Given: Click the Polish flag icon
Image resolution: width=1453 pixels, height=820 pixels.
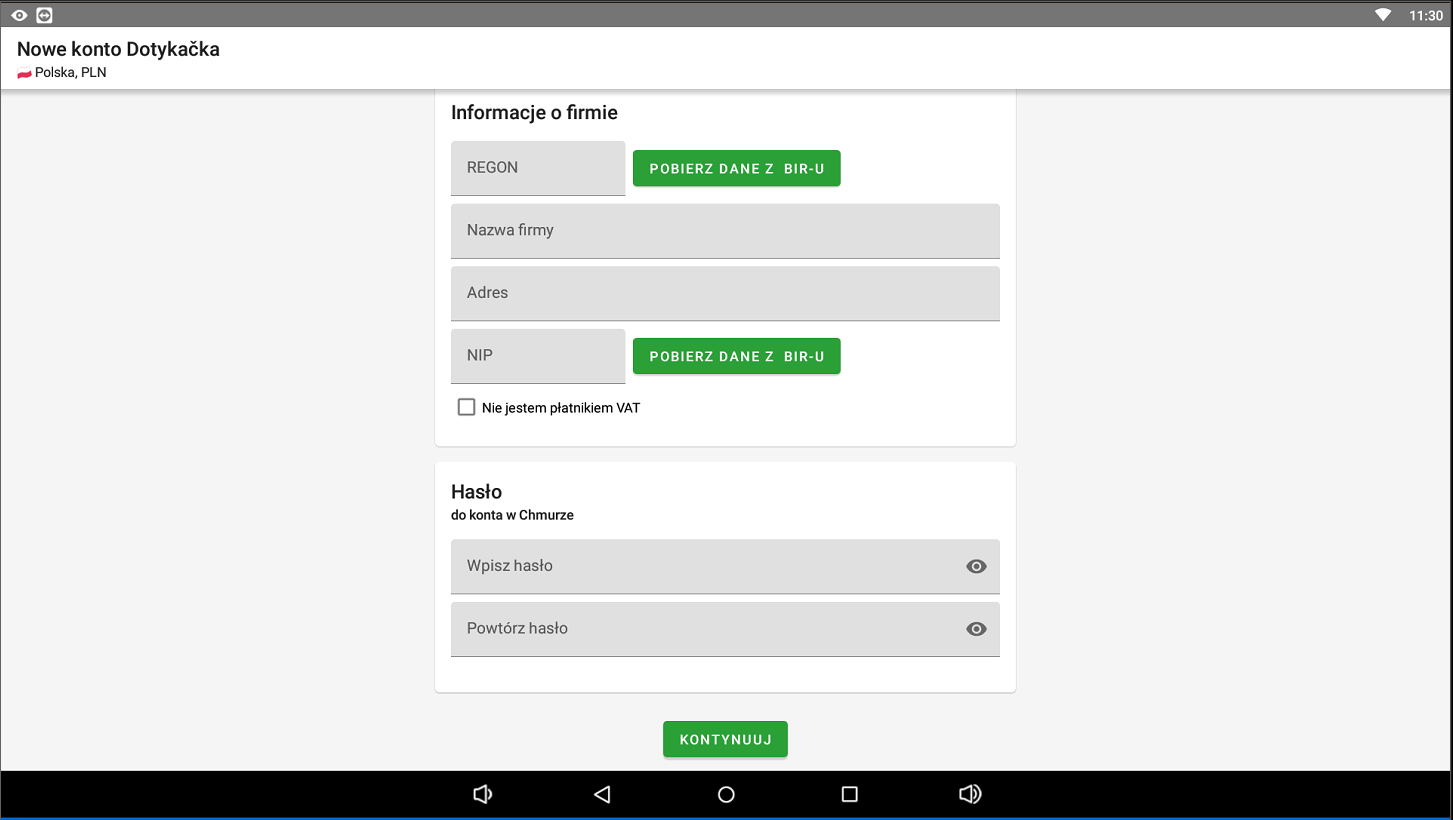Looking at the screenshot, I should (24, 73).
